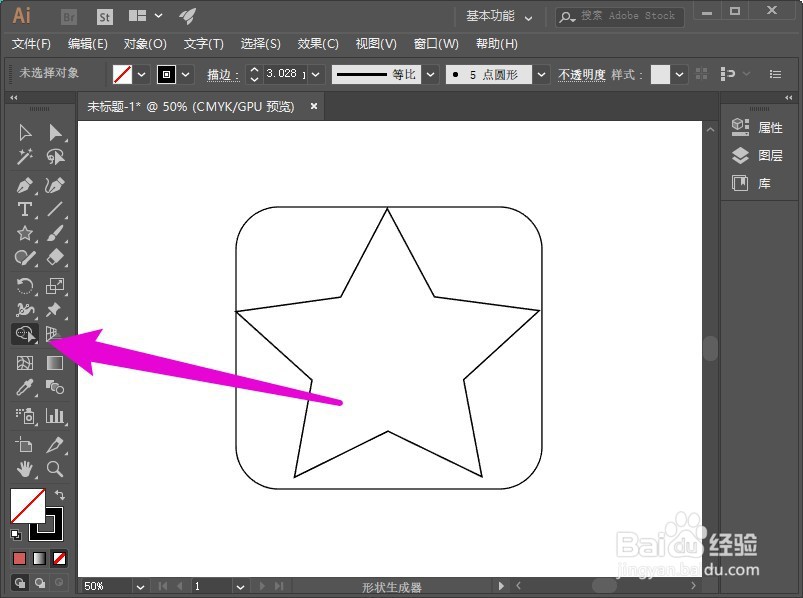
Task: Increase stroke weight with stepper arrows
Action: coord(255,70)
